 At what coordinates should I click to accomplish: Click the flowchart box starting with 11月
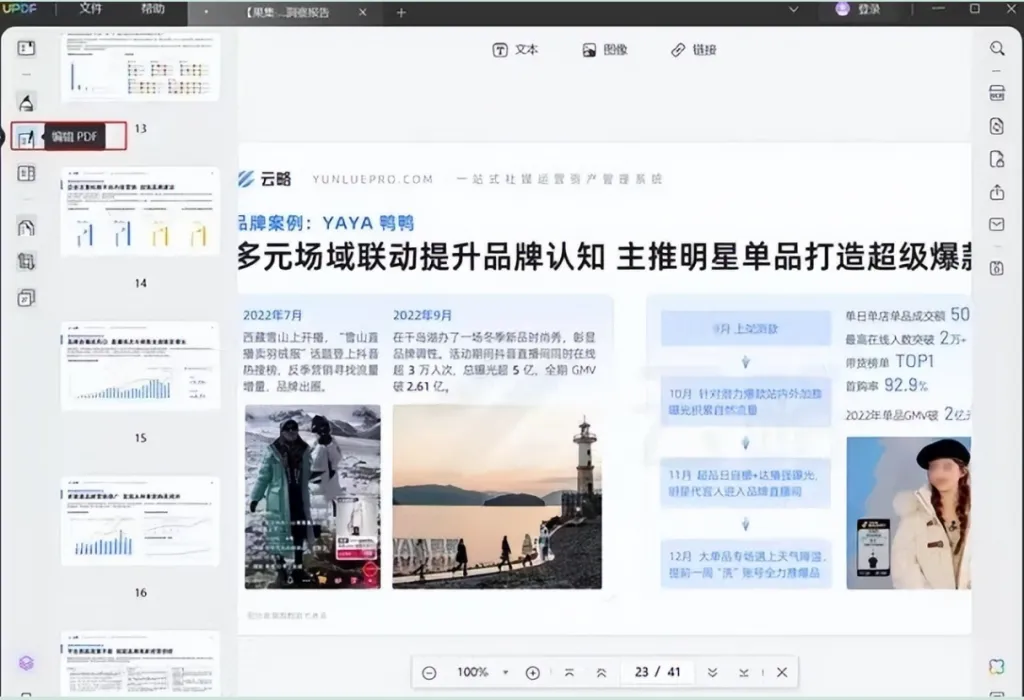tap(746, 483)
